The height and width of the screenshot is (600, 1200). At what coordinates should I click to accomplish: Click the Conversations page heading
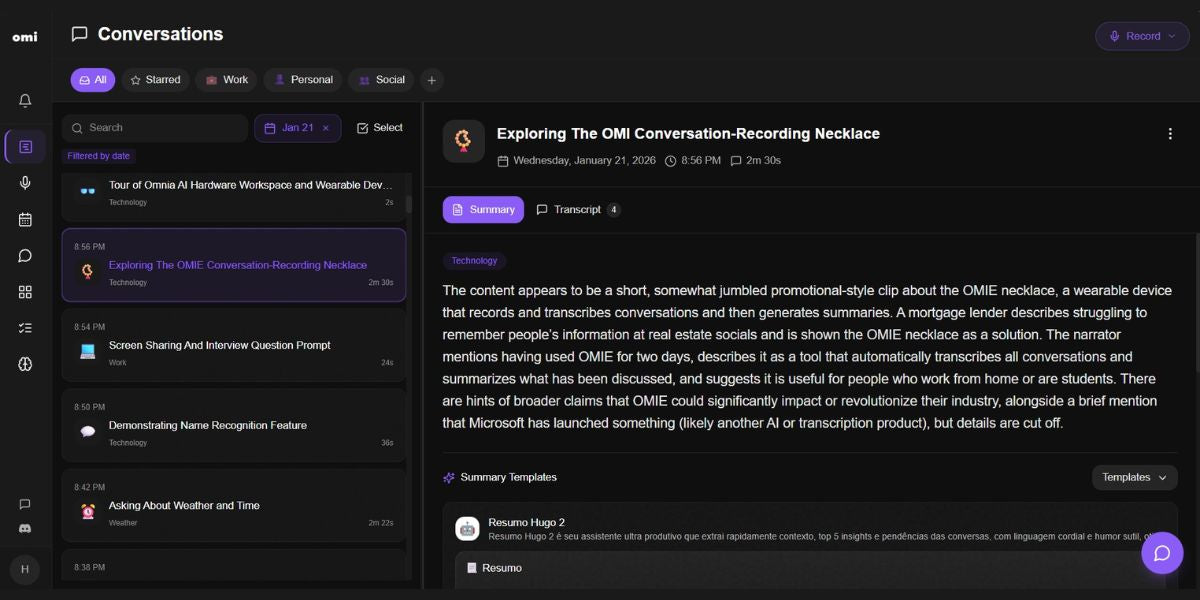pos(160,34)
